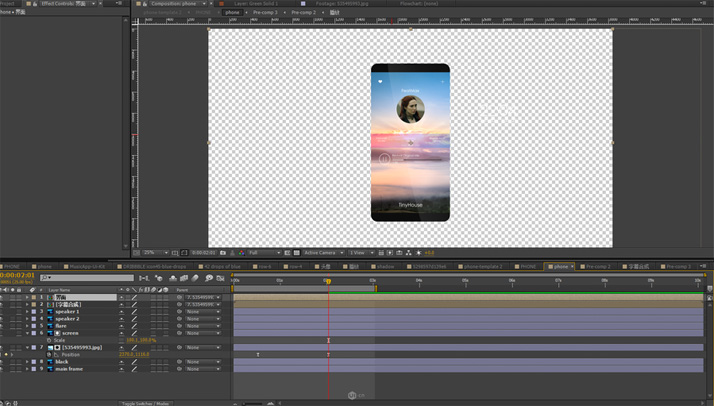Click the Position keyframe on the timeline
Viewport: 714px width, 406px height.
[258, 354]
